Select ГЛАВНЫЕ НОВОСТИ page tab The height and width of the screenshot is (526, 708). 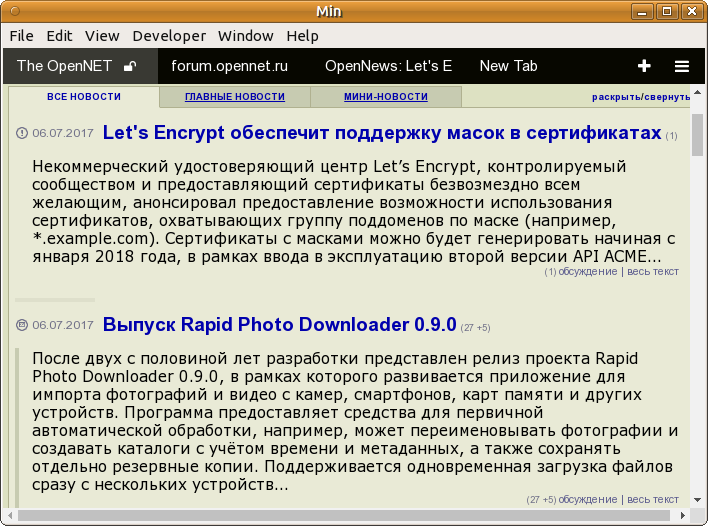pos(235,97)
